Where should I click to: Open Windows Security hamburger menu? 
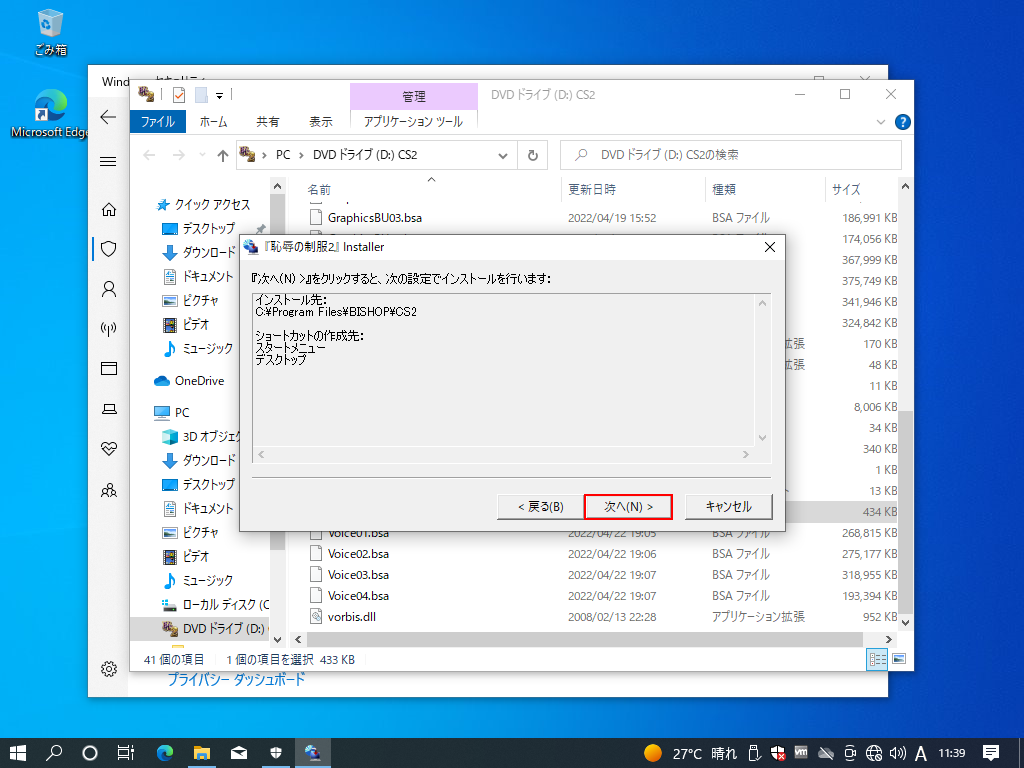[x=108, y=161]
